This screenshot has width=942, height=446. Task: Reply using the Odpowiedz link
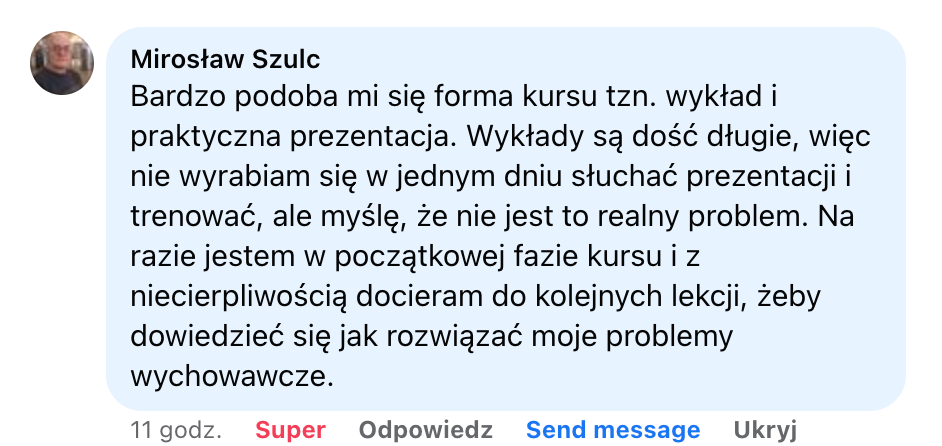(x=425, y=430)
